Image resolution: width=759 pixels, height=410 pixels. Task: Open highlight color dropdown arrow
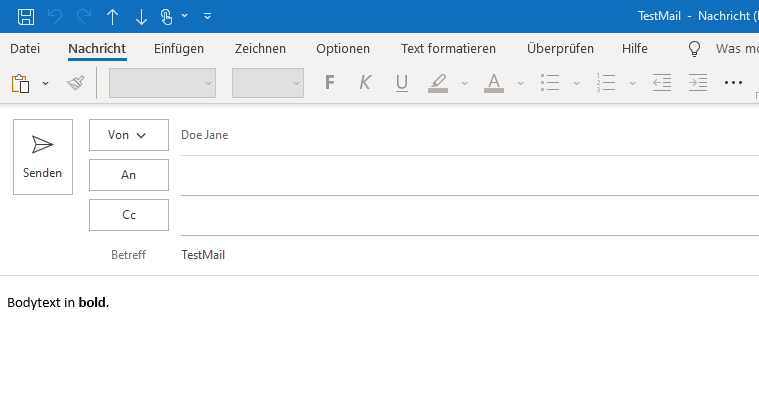point(464,83)
